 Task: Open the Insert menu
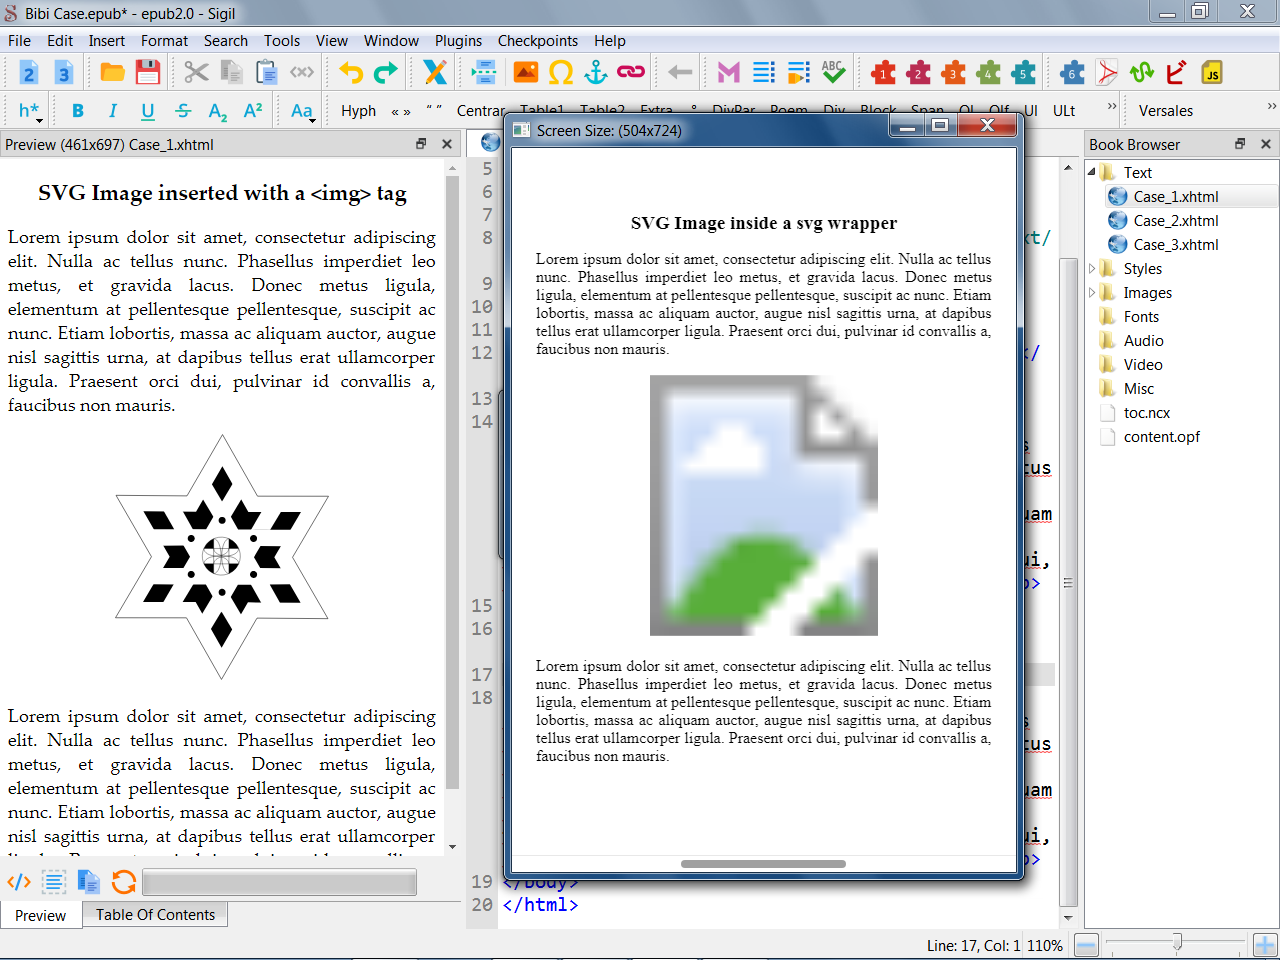pos(107,41)
